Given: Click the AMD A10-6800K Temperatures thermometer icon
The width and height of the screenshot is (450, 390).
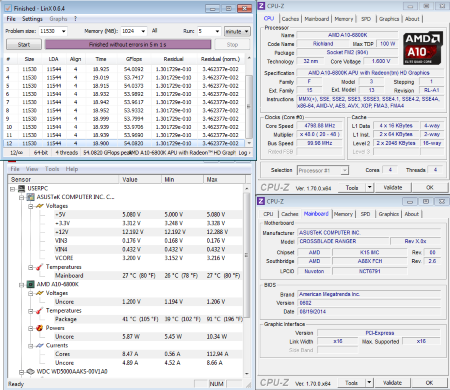Looking at the screenshot, I should click(x=39, y=311).
